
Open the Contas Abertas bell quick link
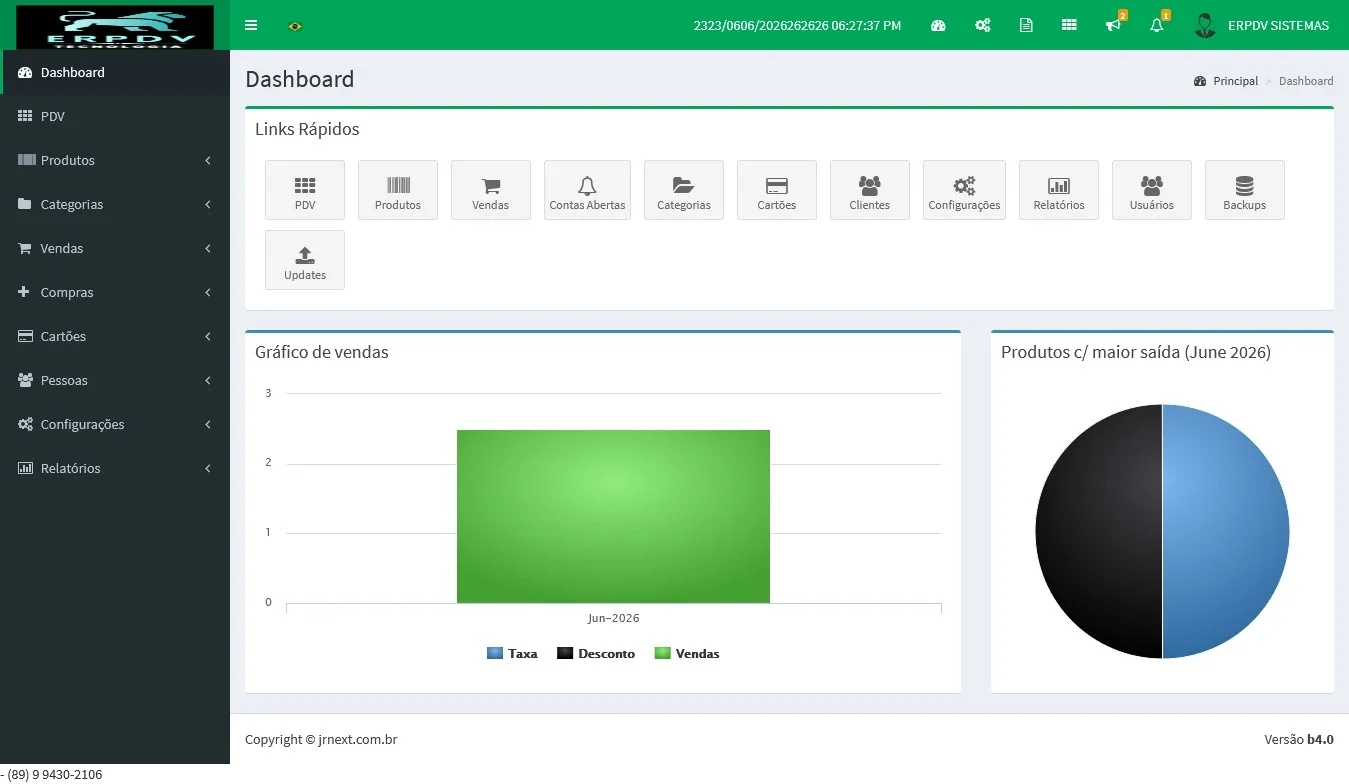click(x=587, y=190)
